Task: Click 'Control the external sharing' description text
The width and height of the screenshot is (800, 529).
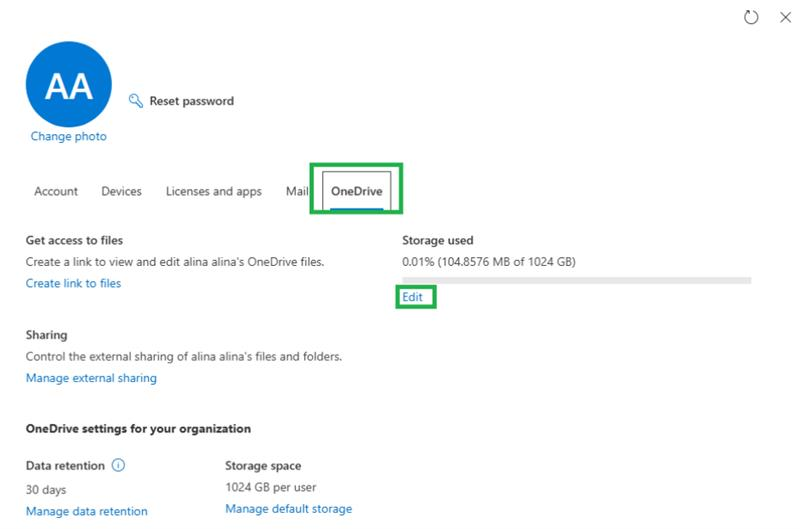Action: pyautogui.click(x=184, y=357)
